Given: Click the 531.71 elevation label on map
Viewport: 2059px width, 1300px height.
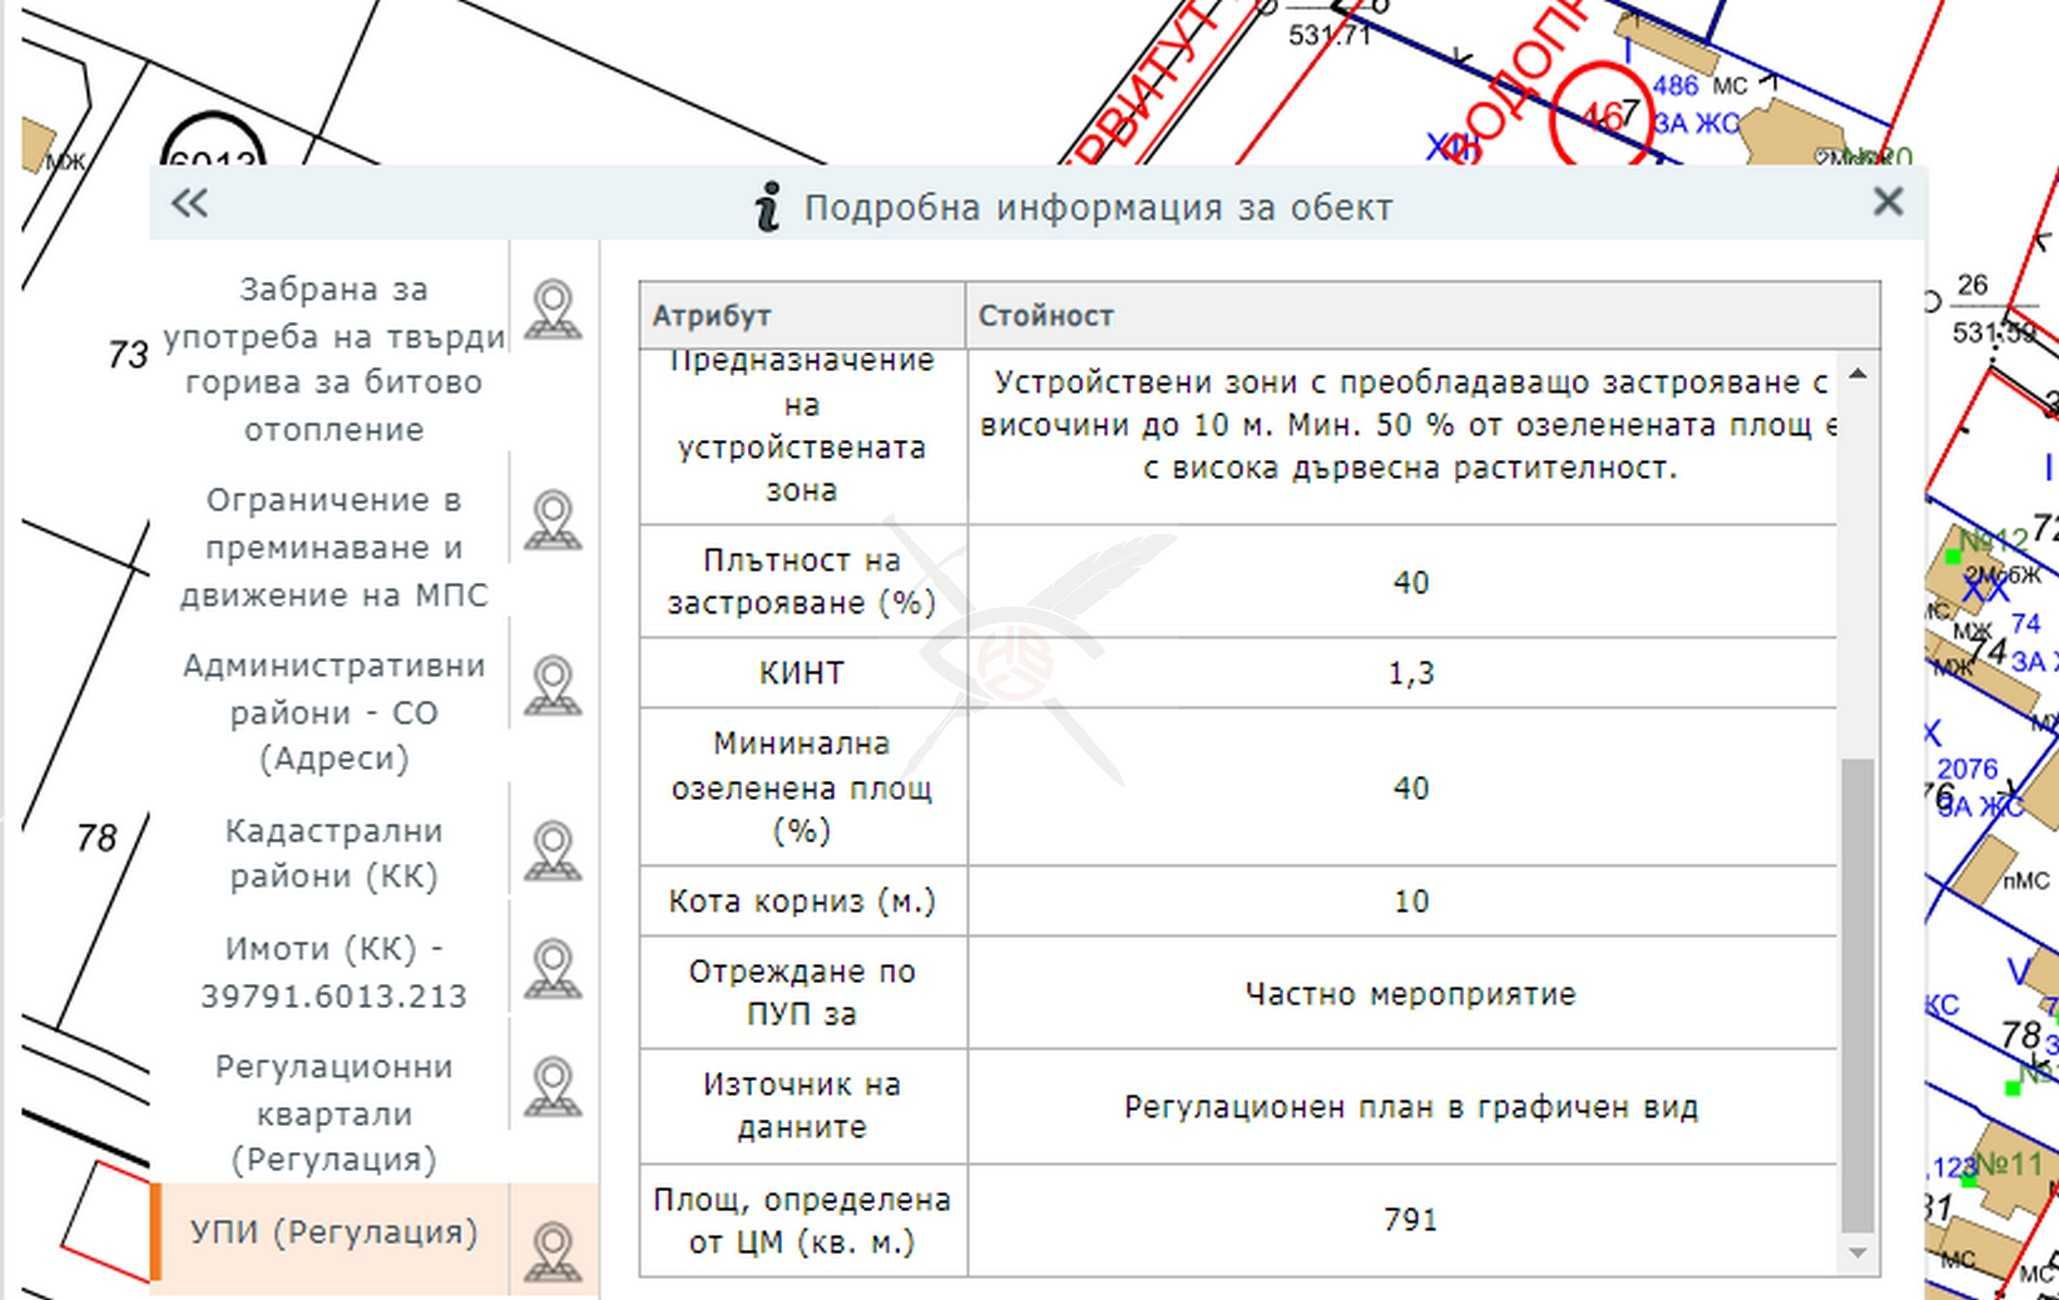Looking at the screenshot, I should (1329, 36).
